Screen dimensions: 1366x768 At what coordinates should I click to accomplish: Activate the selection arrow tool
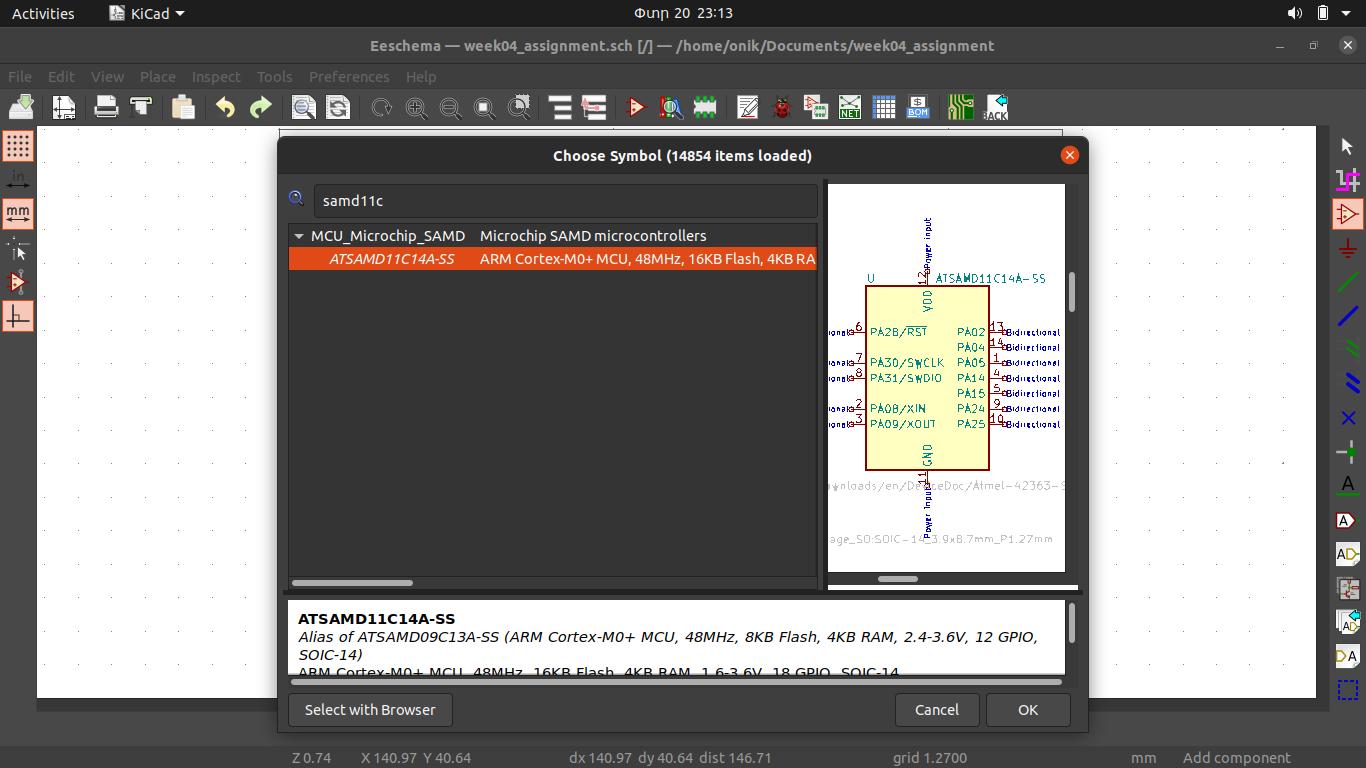[x=1347, y=146]
